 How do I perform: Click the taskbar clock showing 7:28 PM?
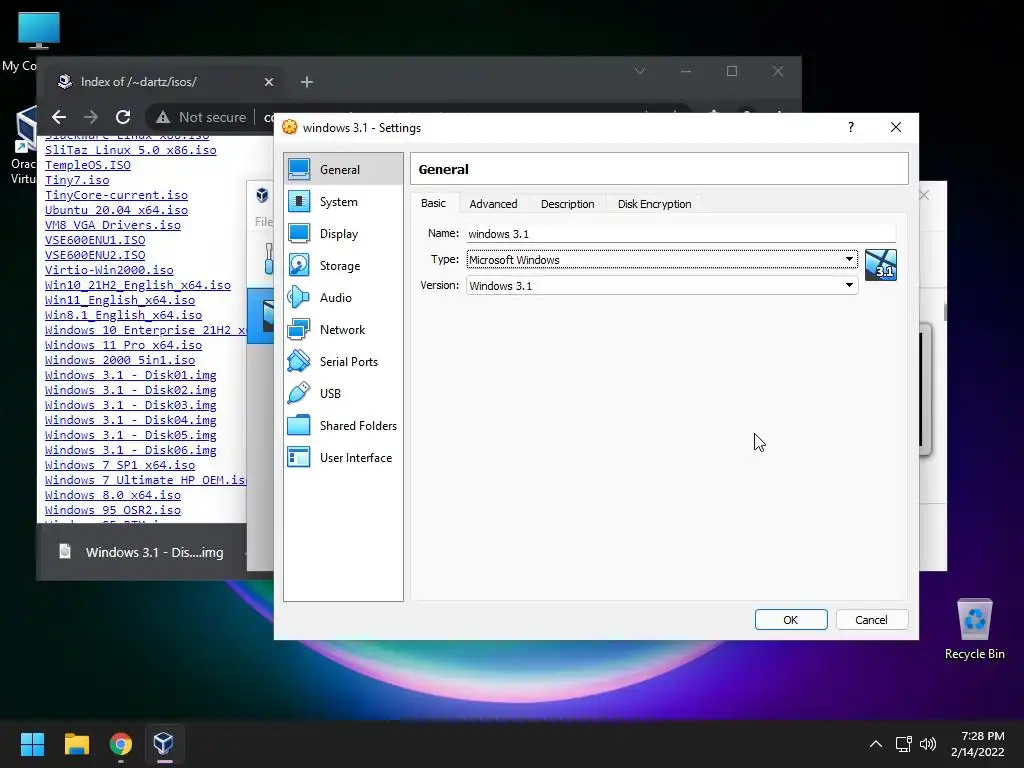click(977, 744)
